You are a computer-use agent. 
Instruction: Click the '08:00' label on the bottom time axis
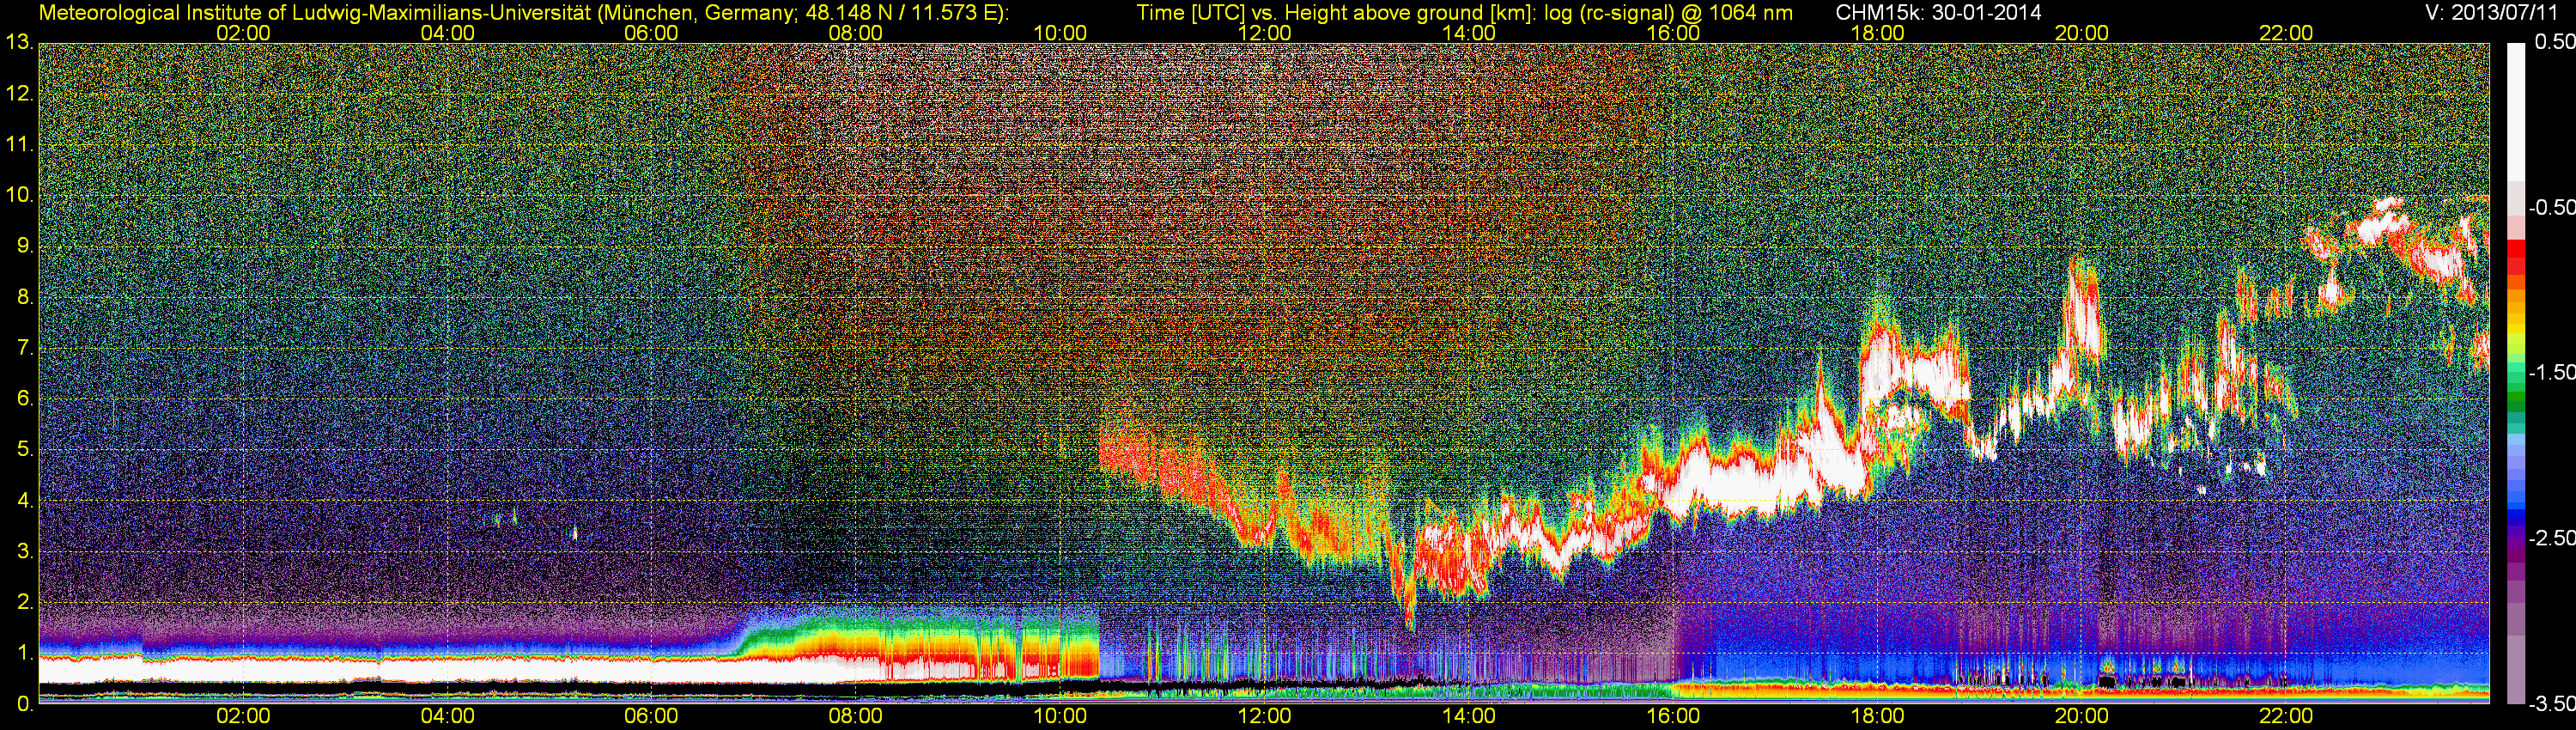point(856,716)
